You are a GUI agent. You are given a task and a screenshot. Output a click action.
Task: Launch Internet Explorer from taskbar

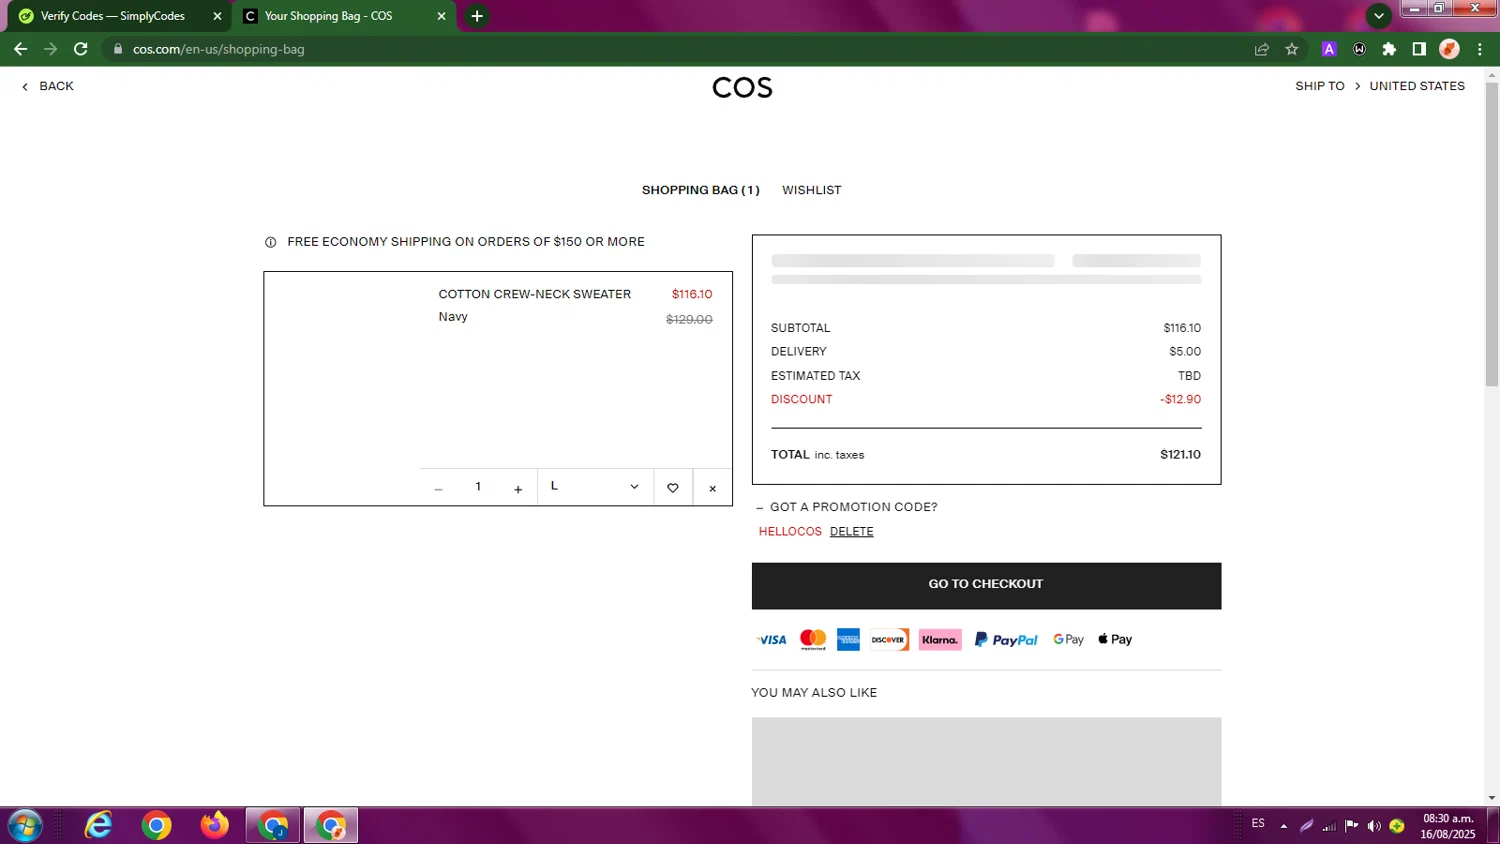point(98,826)
